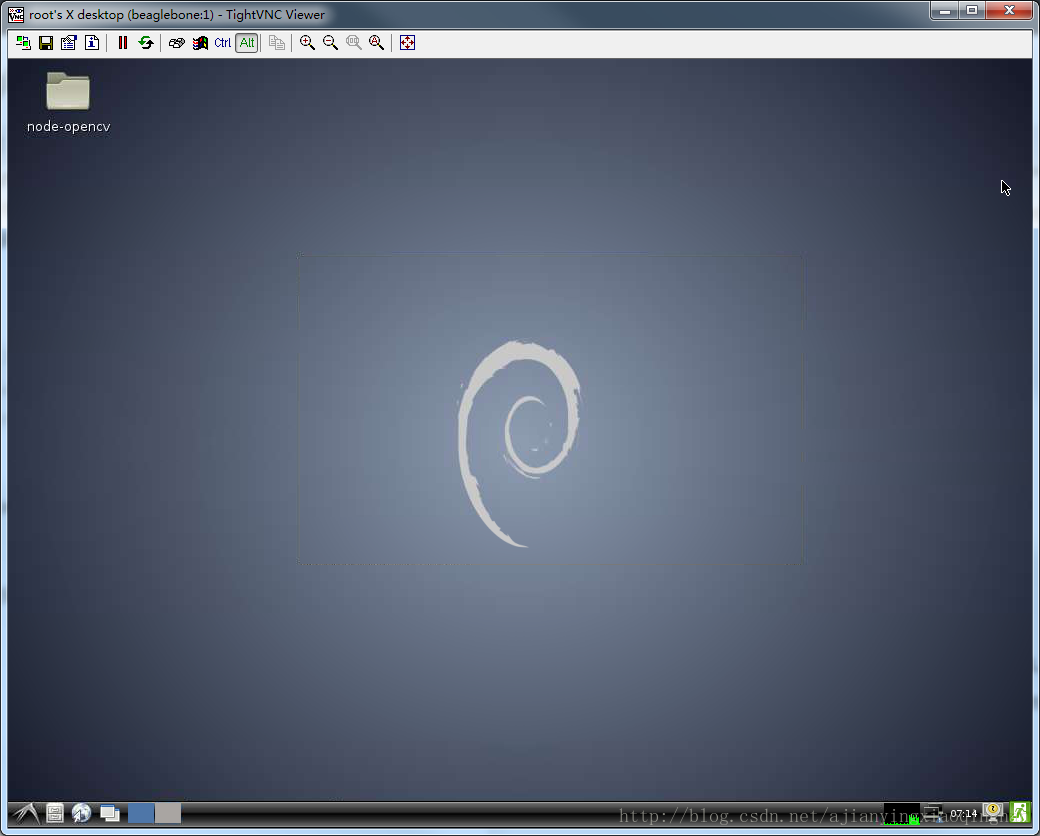Image resolution: width=1040 pixels, height=836 pixels.
Task: Click the iconify all windows panel icon
Action: point(110,813)
